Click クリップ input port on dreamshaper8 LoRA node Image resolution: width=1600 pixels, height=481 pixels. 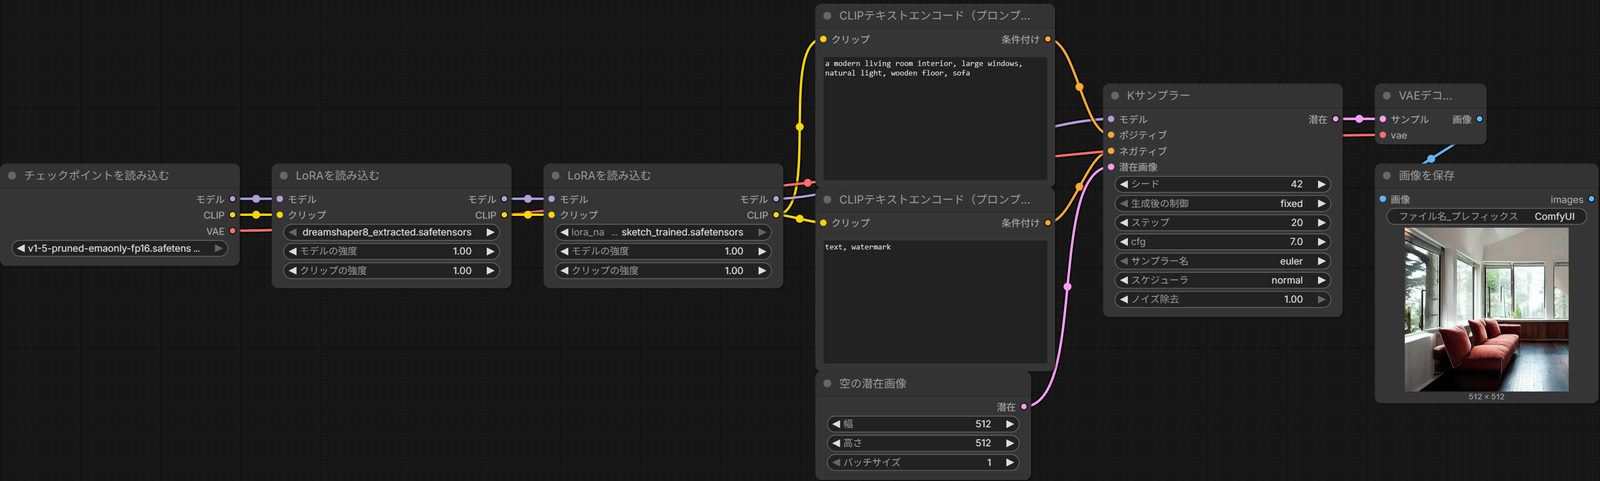279,215
